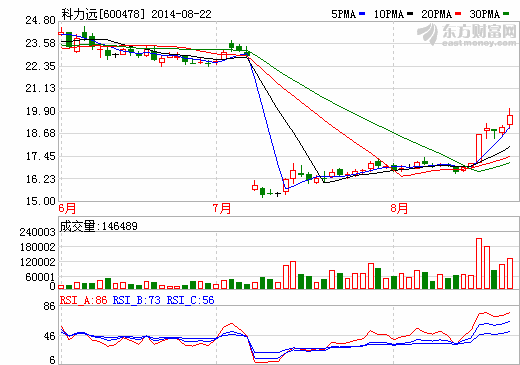Click the 18.68 price axis label

pos(40,133)
